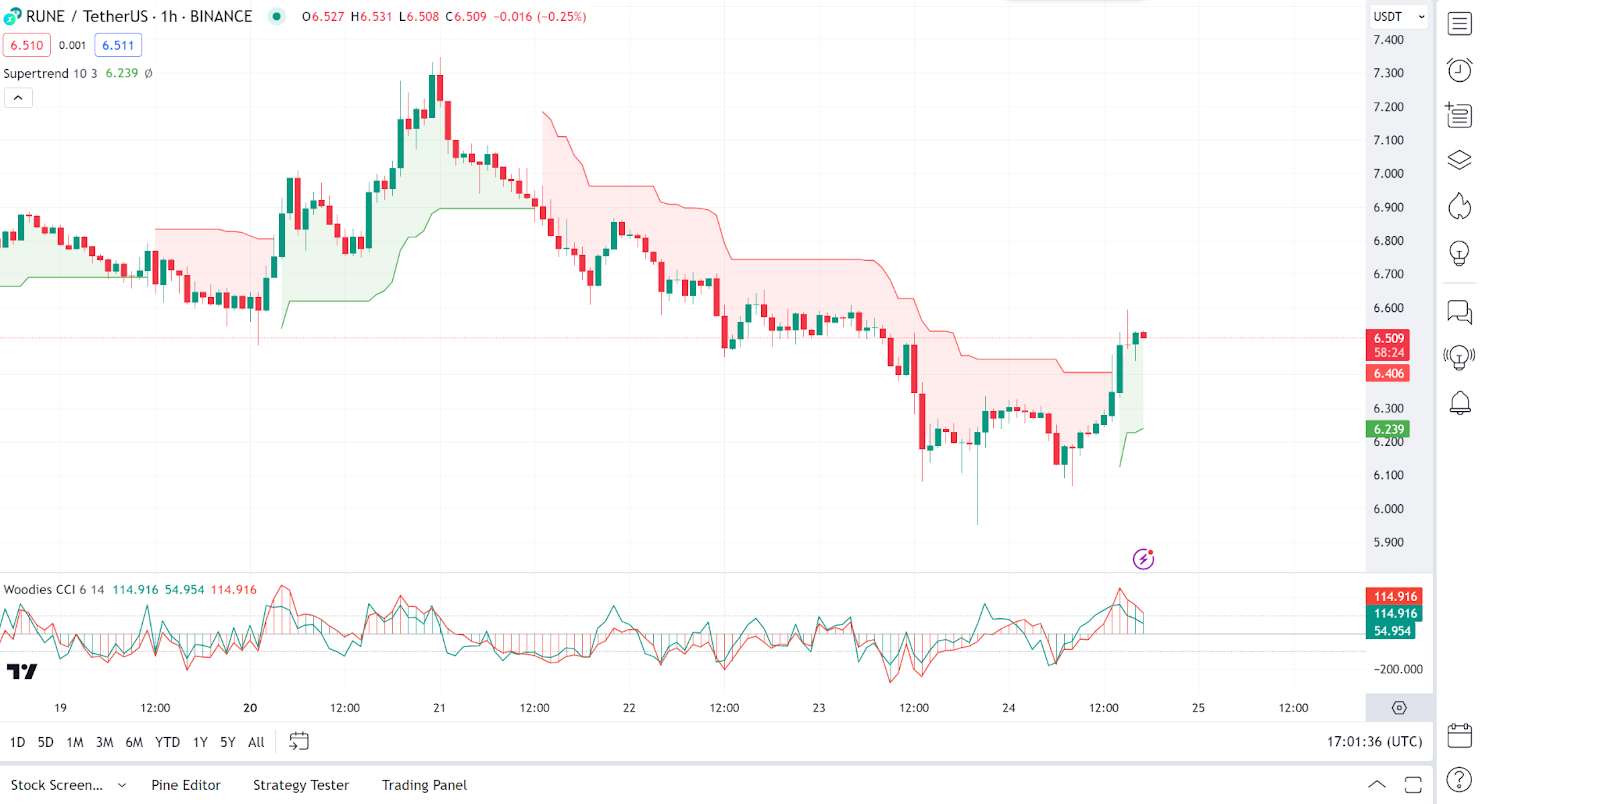1600x804 pixels.
Task: Click the green 6.239 Supertrend price label
Action: (1388, 429)
